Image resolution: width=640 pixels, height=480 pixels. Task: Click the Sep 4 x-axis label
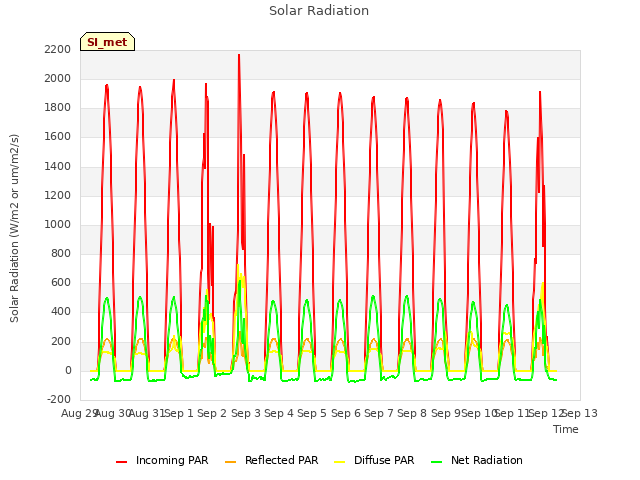279,413
